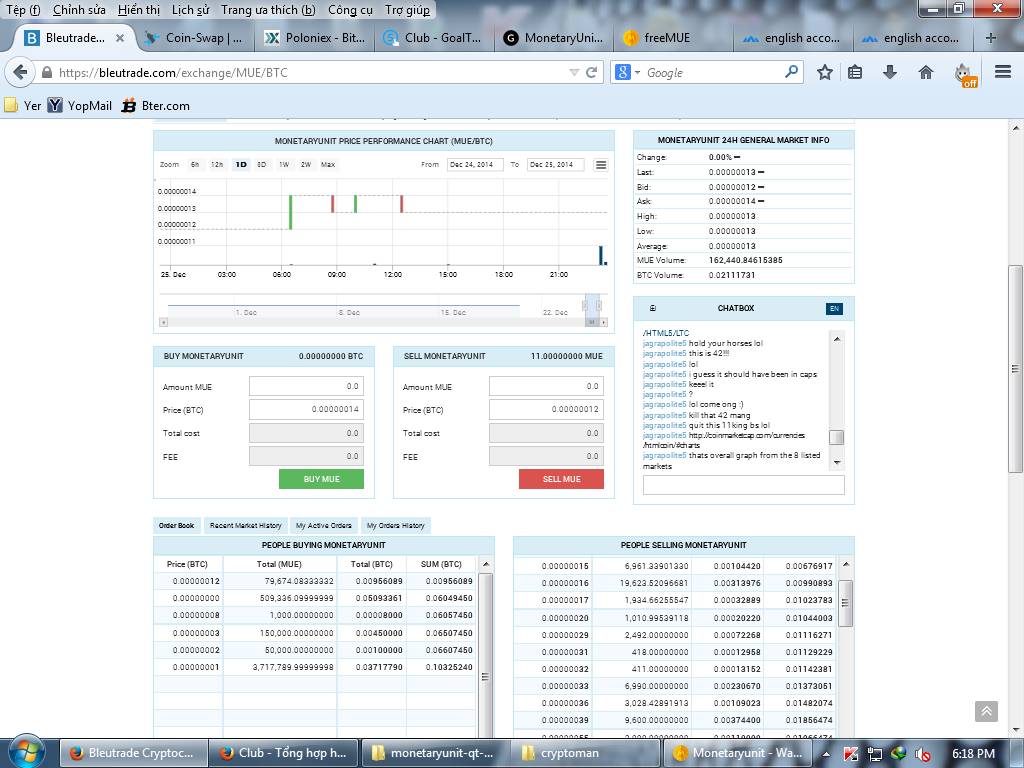Viewport: 1024px width, 768px height.
Task: Click the chart navigator range handle
Action: 592,306
